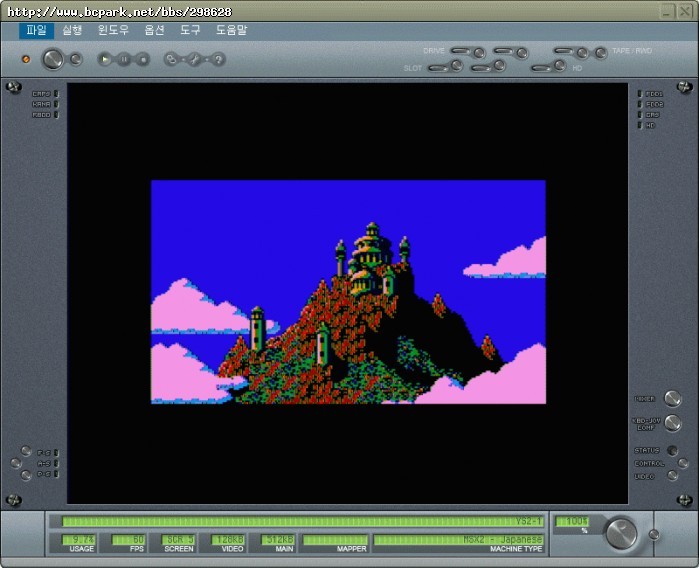Toggle the A-S switch button
700x568 pixels.
(16, 463)
